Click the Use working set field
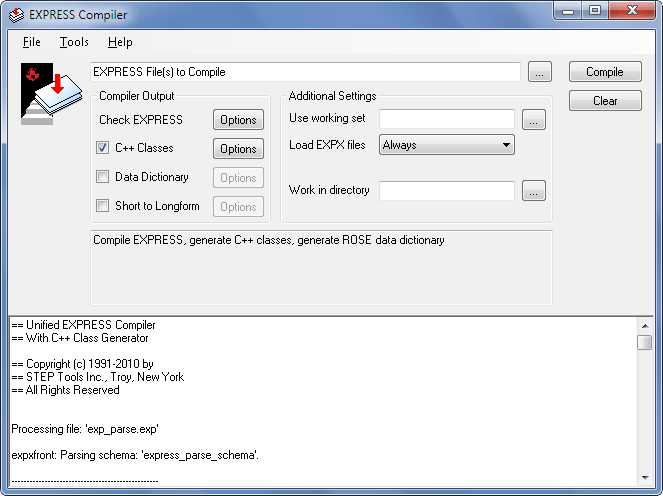This screenshot has width=663, height=496. click(447, 119)
